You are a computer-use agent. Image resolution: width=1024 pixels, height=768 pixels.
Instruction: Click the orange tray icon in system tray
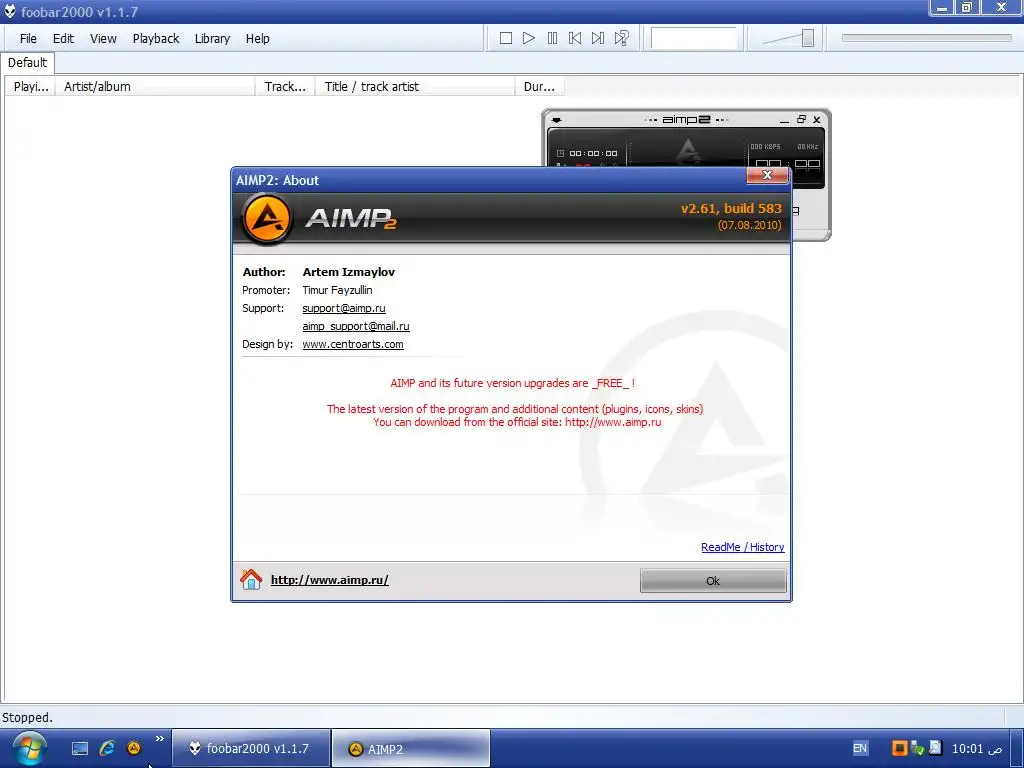899,748
